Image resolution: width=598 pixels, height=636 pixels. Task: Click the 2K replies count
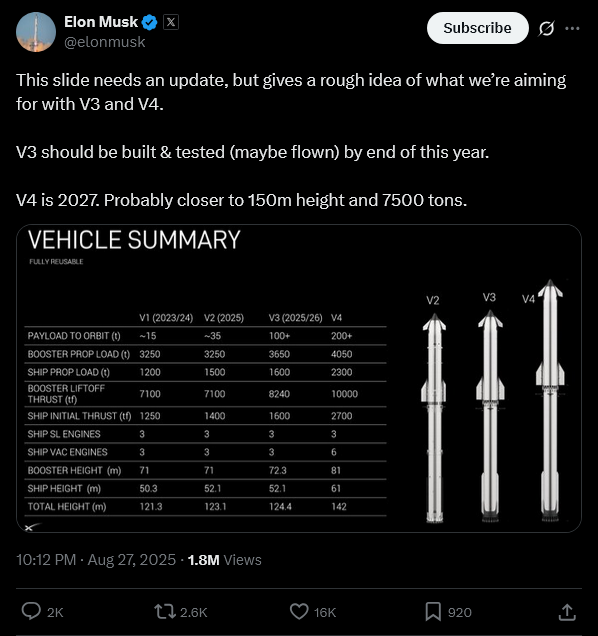pyautogui.click(x=55, y=612)
